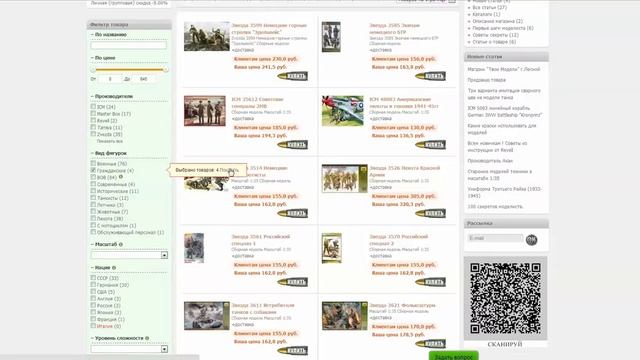Check the ICM (24) manufacturer checkbox
The width and height of the screenshot is (640, 360).
pyautogui.click(x=93, y=107)
